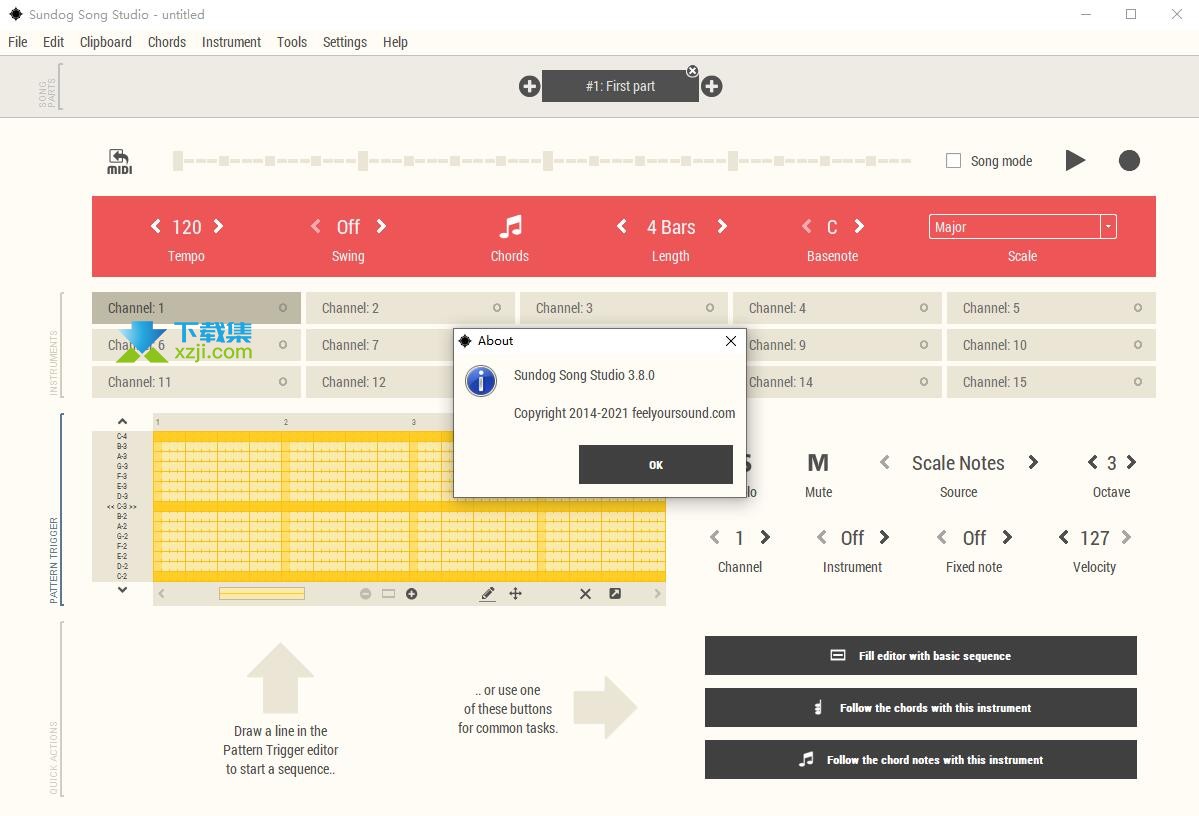Move pattern editor notes view down
Screen dimensions: 1199x816
122,590
